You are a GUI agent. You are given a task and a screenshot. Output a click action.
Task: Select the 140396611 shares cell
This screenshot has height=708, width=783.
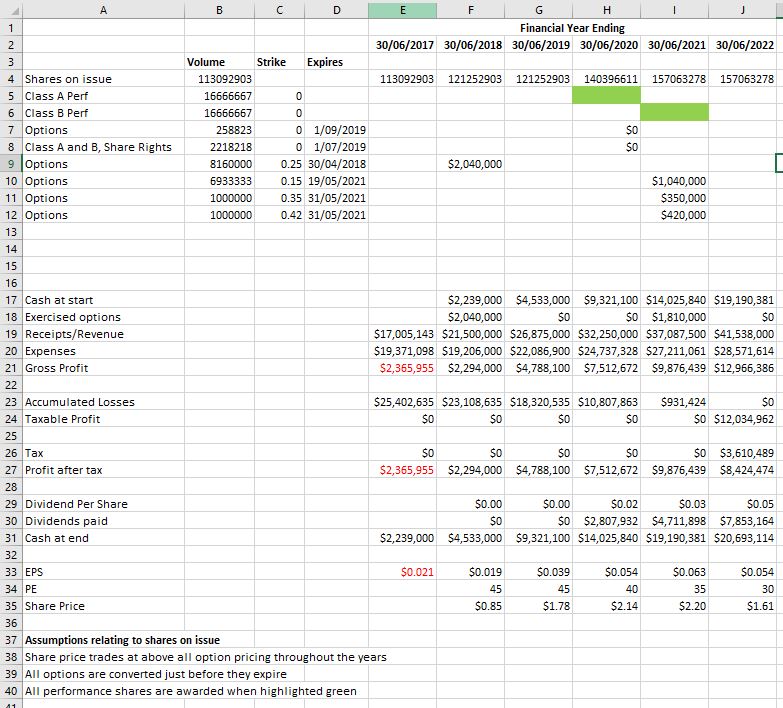[606, 79]
